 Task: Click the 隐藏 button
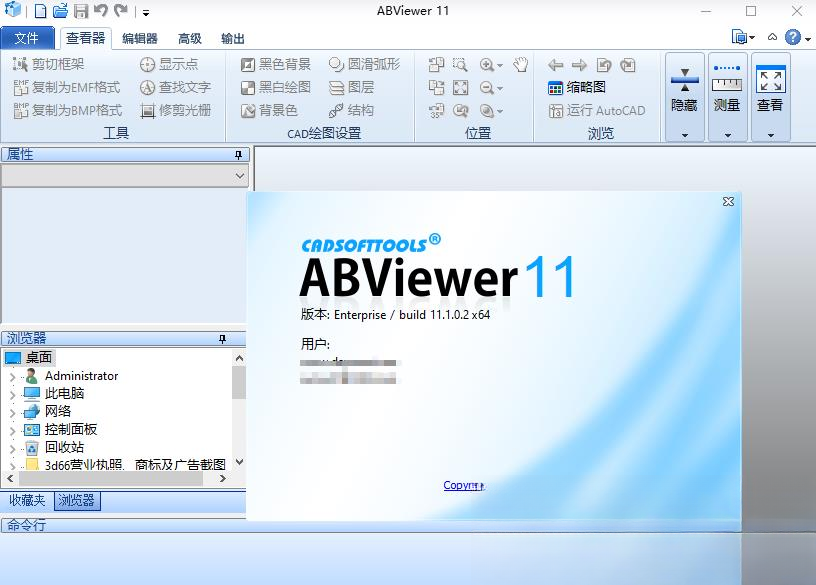pyautogui.click(x=684, y=90)
